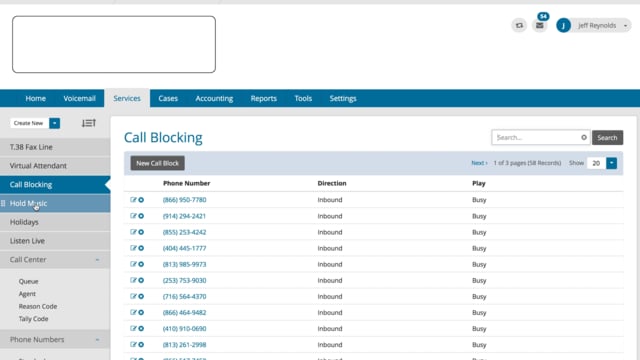This screenshot has width=640, height=360.
Task: Click the New Call Block button
Action: tap(158, 163)
